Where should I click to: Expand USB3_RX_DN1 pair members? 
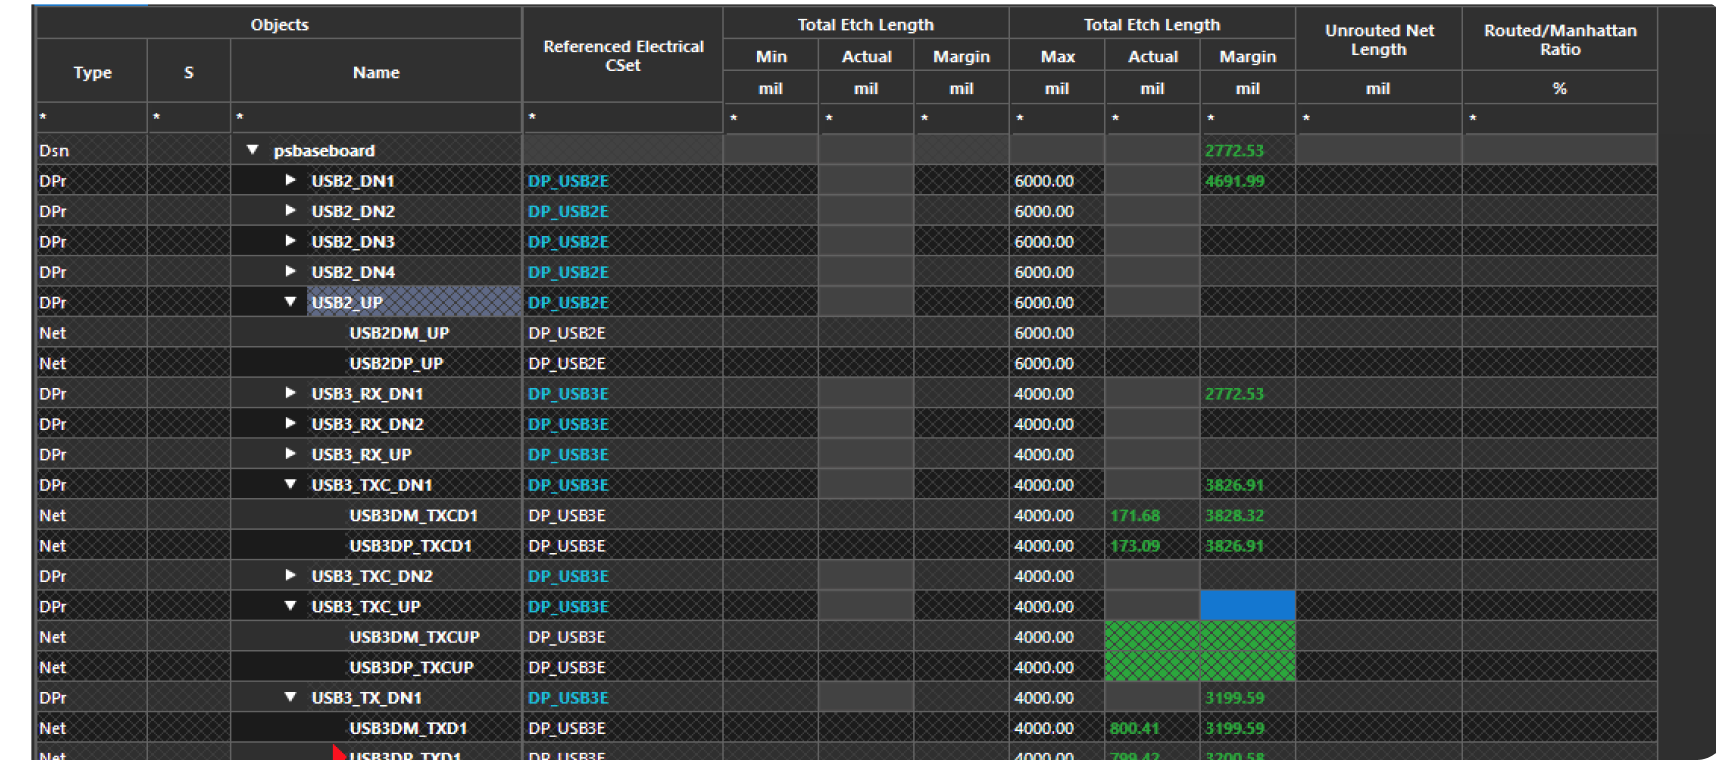point(290,393)
